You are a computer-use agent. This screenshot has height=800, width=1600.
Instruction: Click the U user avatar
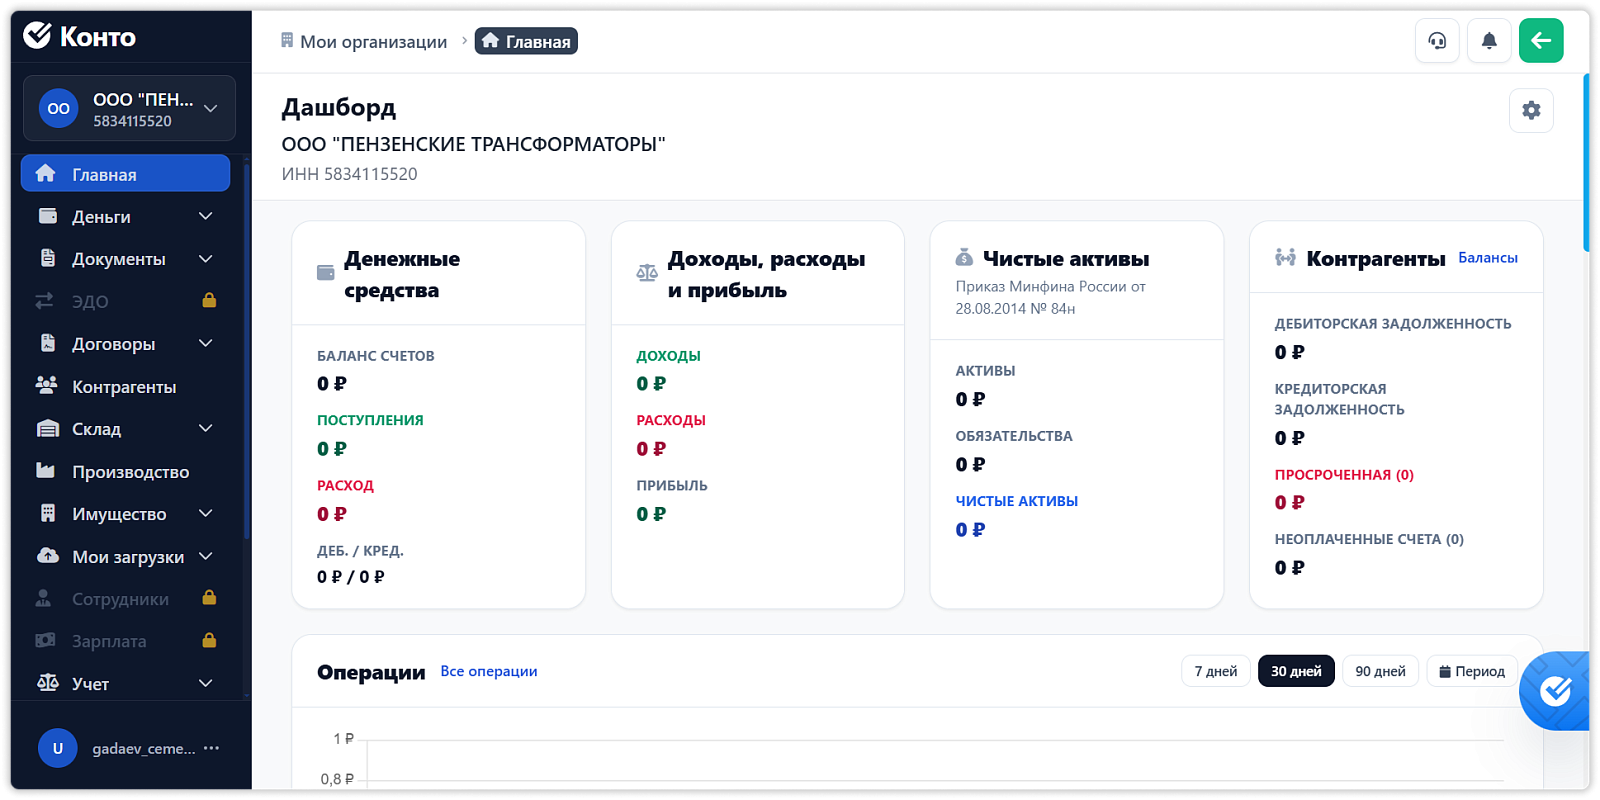[57, 748]
